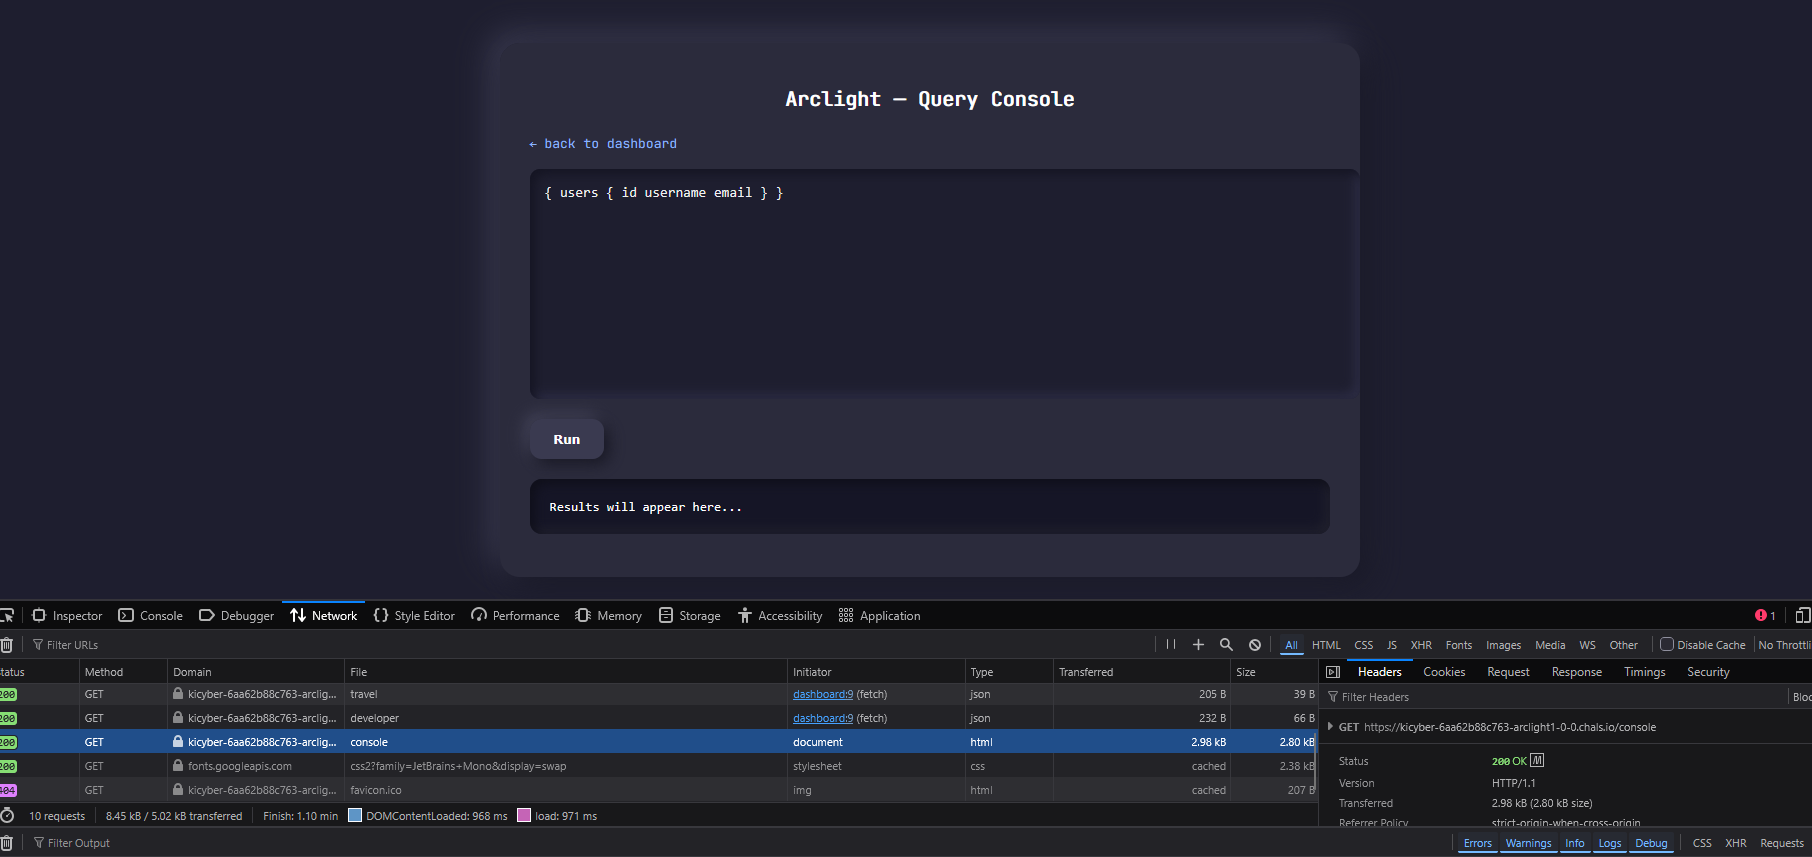
Task: Open dashboard:9 initiator link for travel request
Action: pyautogui.click(x=823, y=694)
